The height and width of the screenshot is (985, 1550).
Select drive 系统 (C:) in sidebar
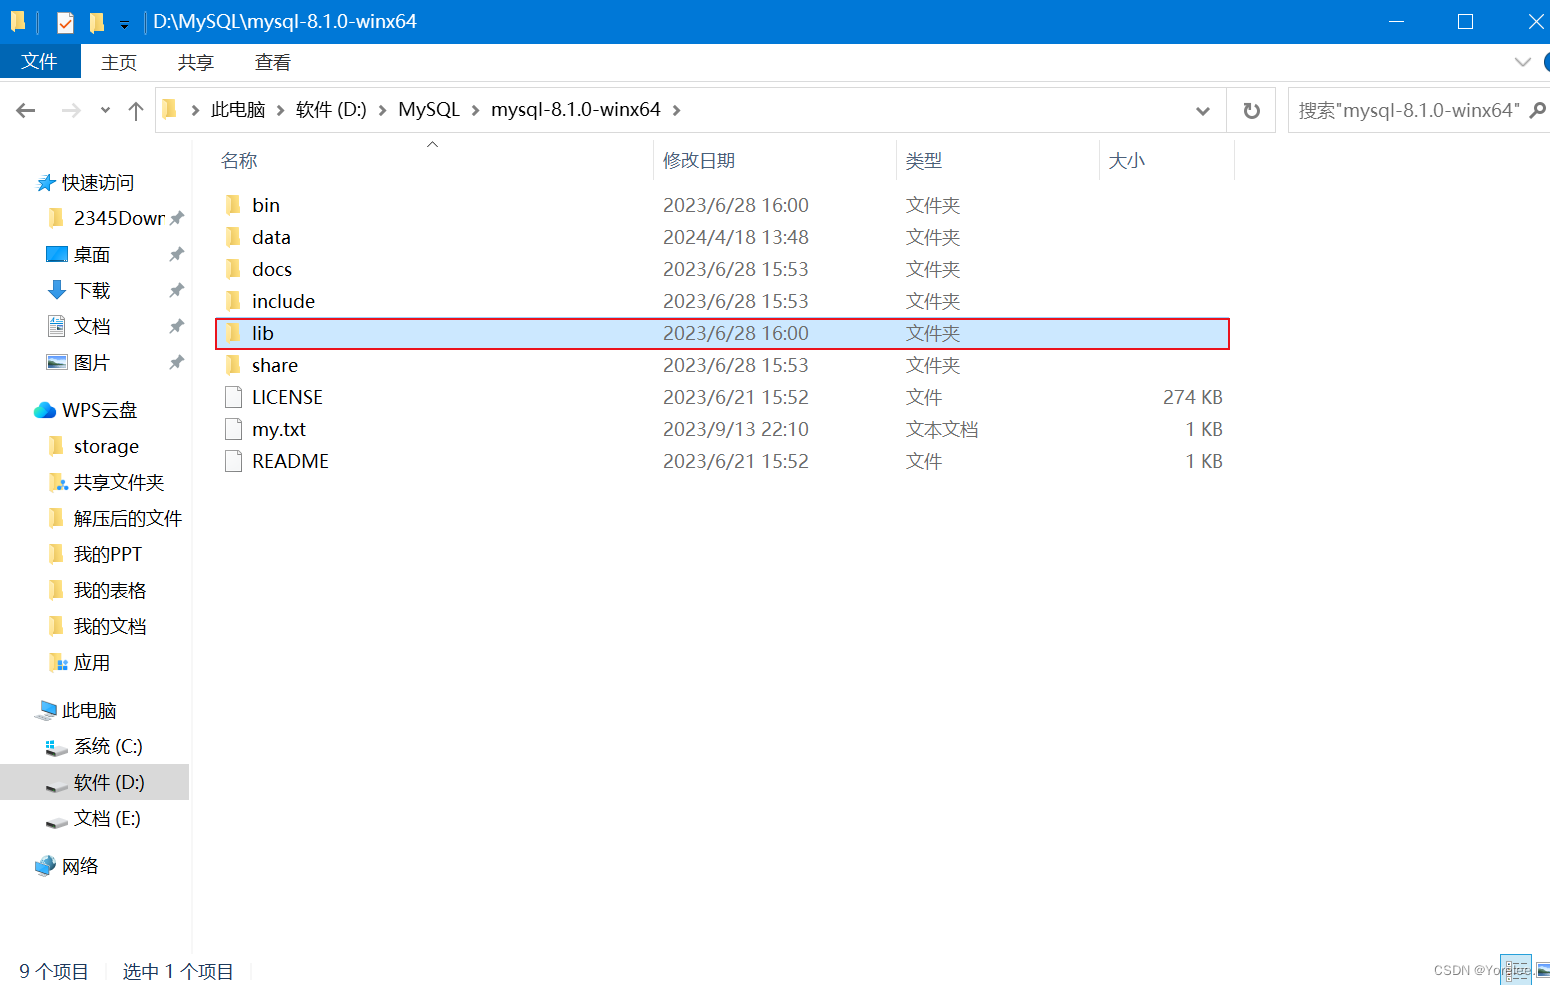(x=109, y=745)
